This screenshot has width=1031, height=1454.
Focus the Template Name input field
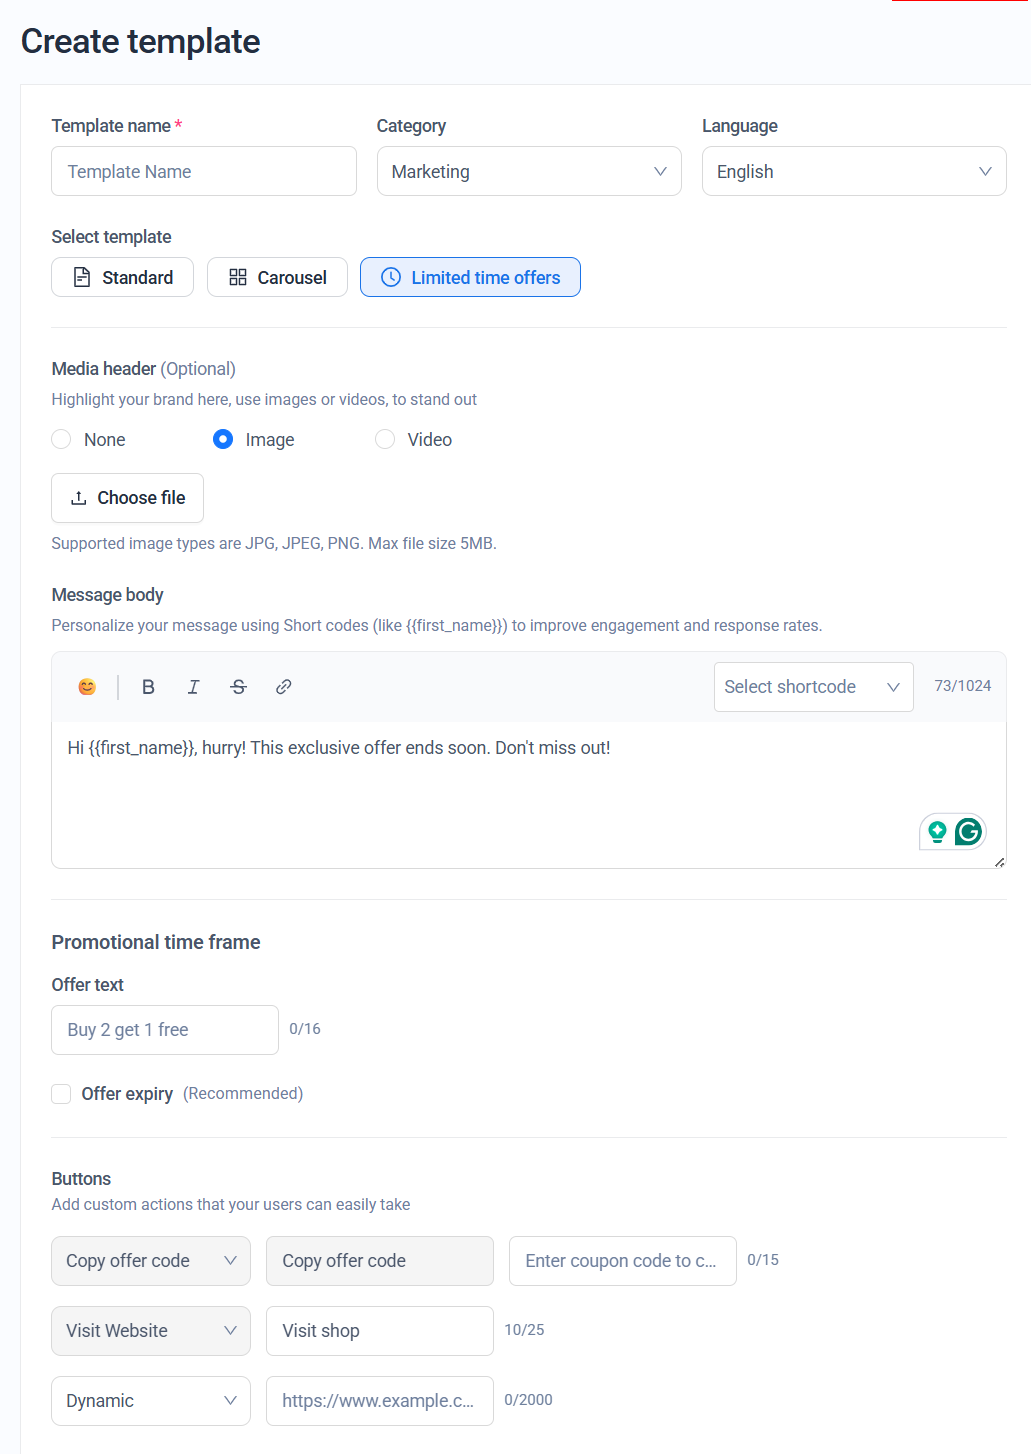tap(204, 172)
